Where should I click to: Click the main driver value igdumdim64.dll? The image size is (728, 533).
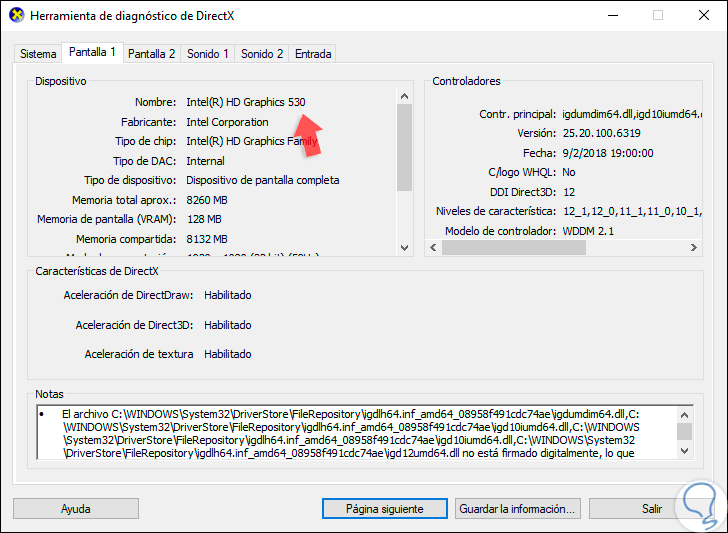coord(631,114)
